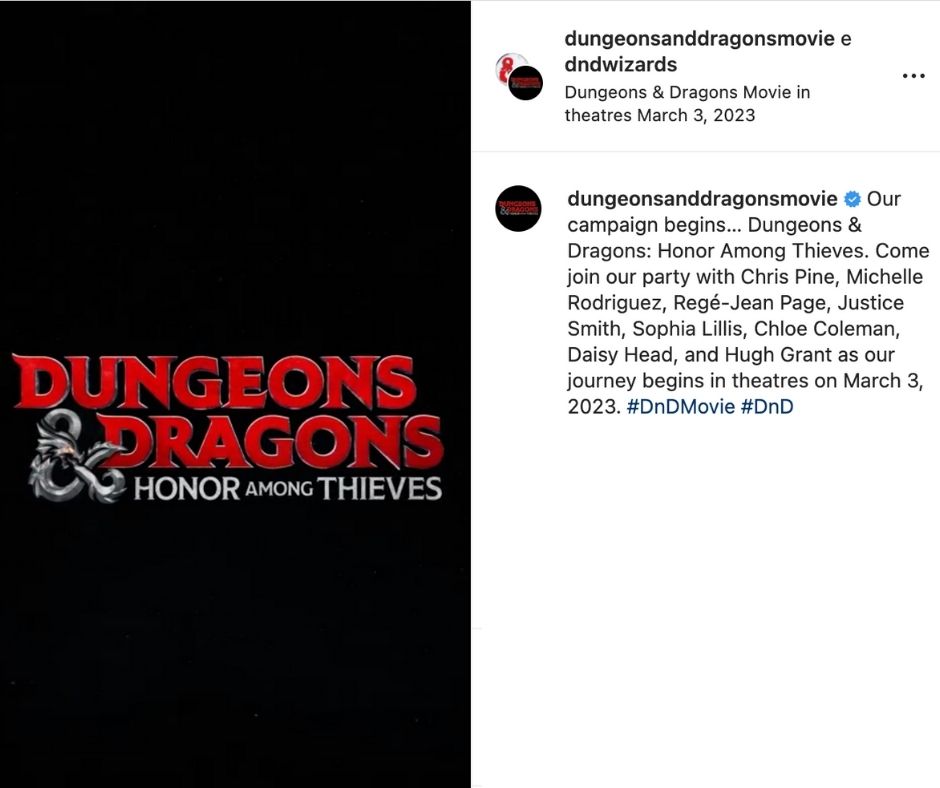Click the HONOR AMONG THIEVES subtitle

coord(288,489)
